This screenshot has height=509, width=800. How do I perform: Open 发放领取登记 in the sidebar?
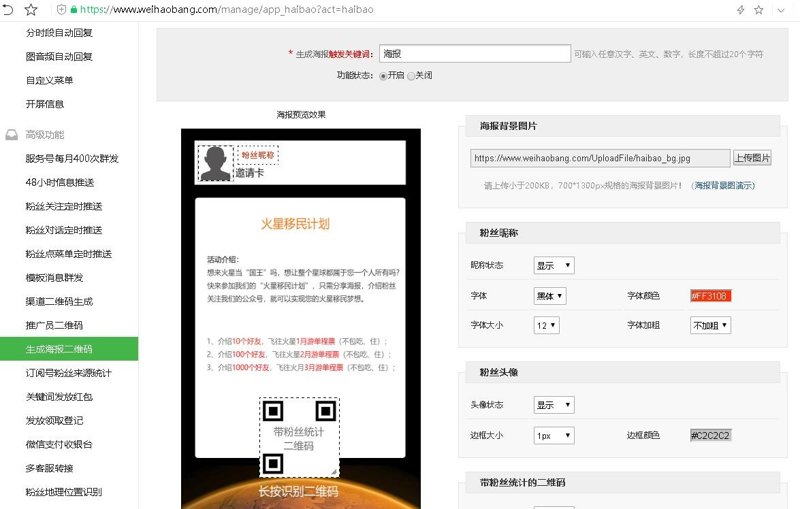point(55,421)
